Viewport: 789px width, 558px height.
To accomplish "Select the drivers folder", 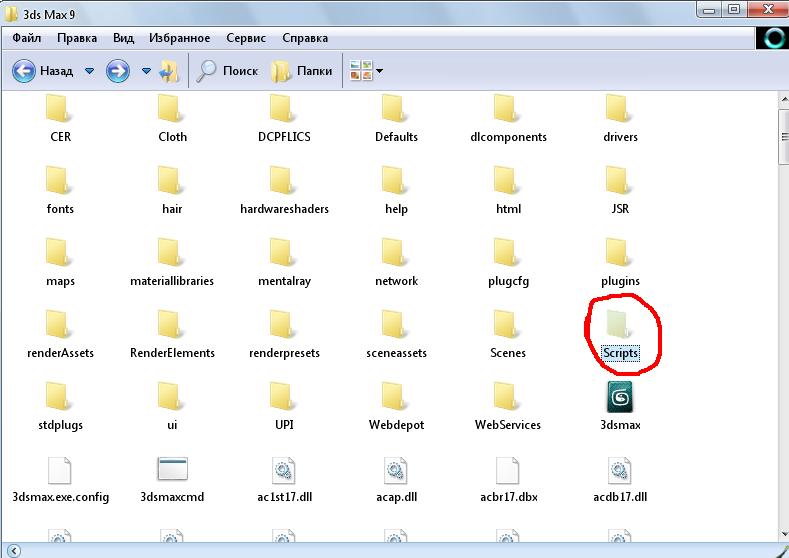I will pyautogui.click(x=620, y=119).
